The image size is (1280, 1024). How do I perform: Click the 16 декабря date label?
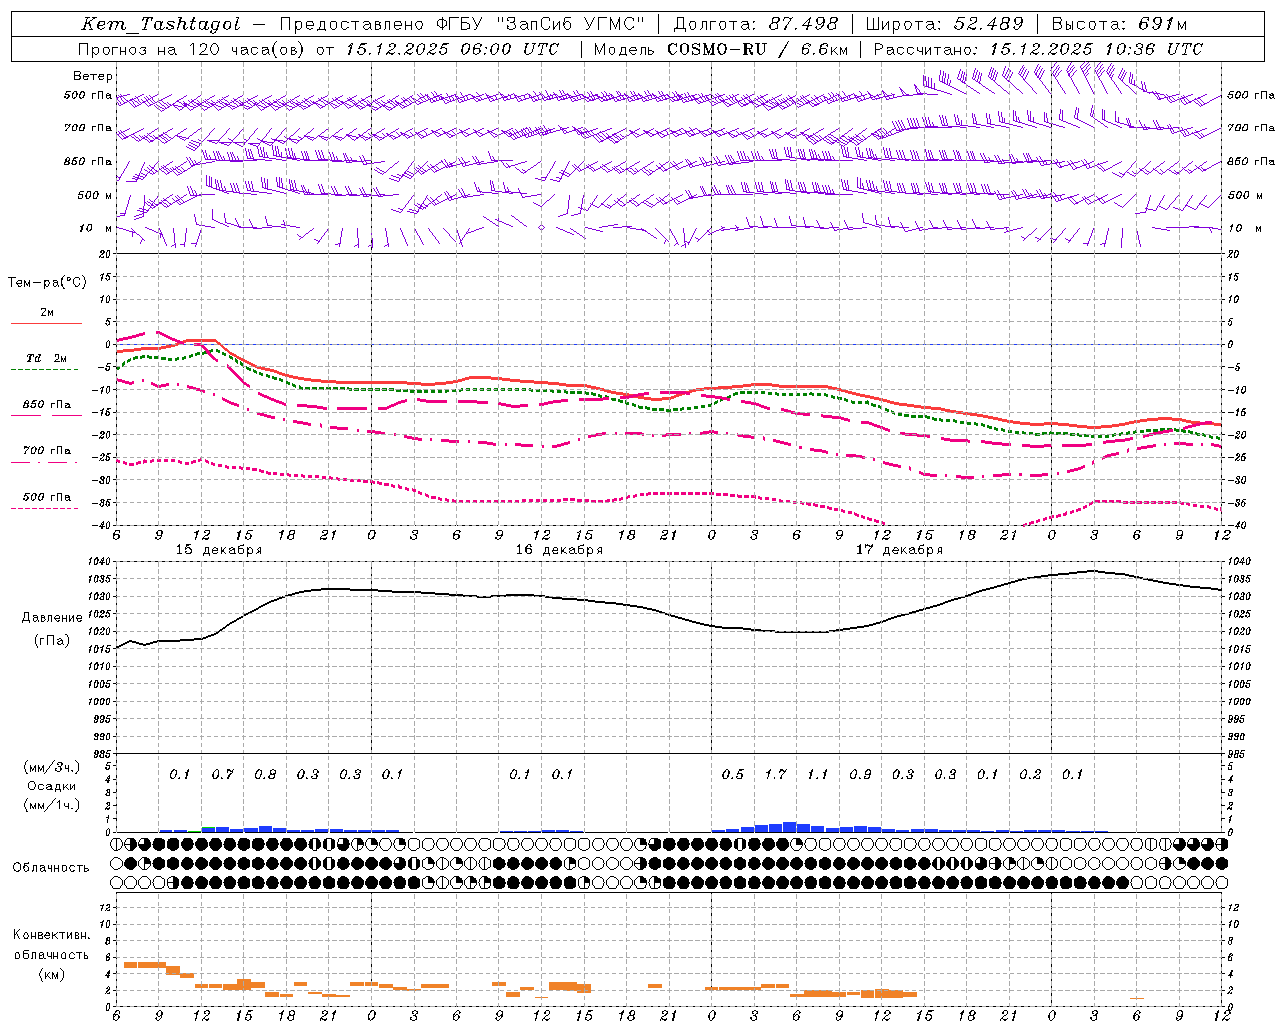click(x=559, y=550)
